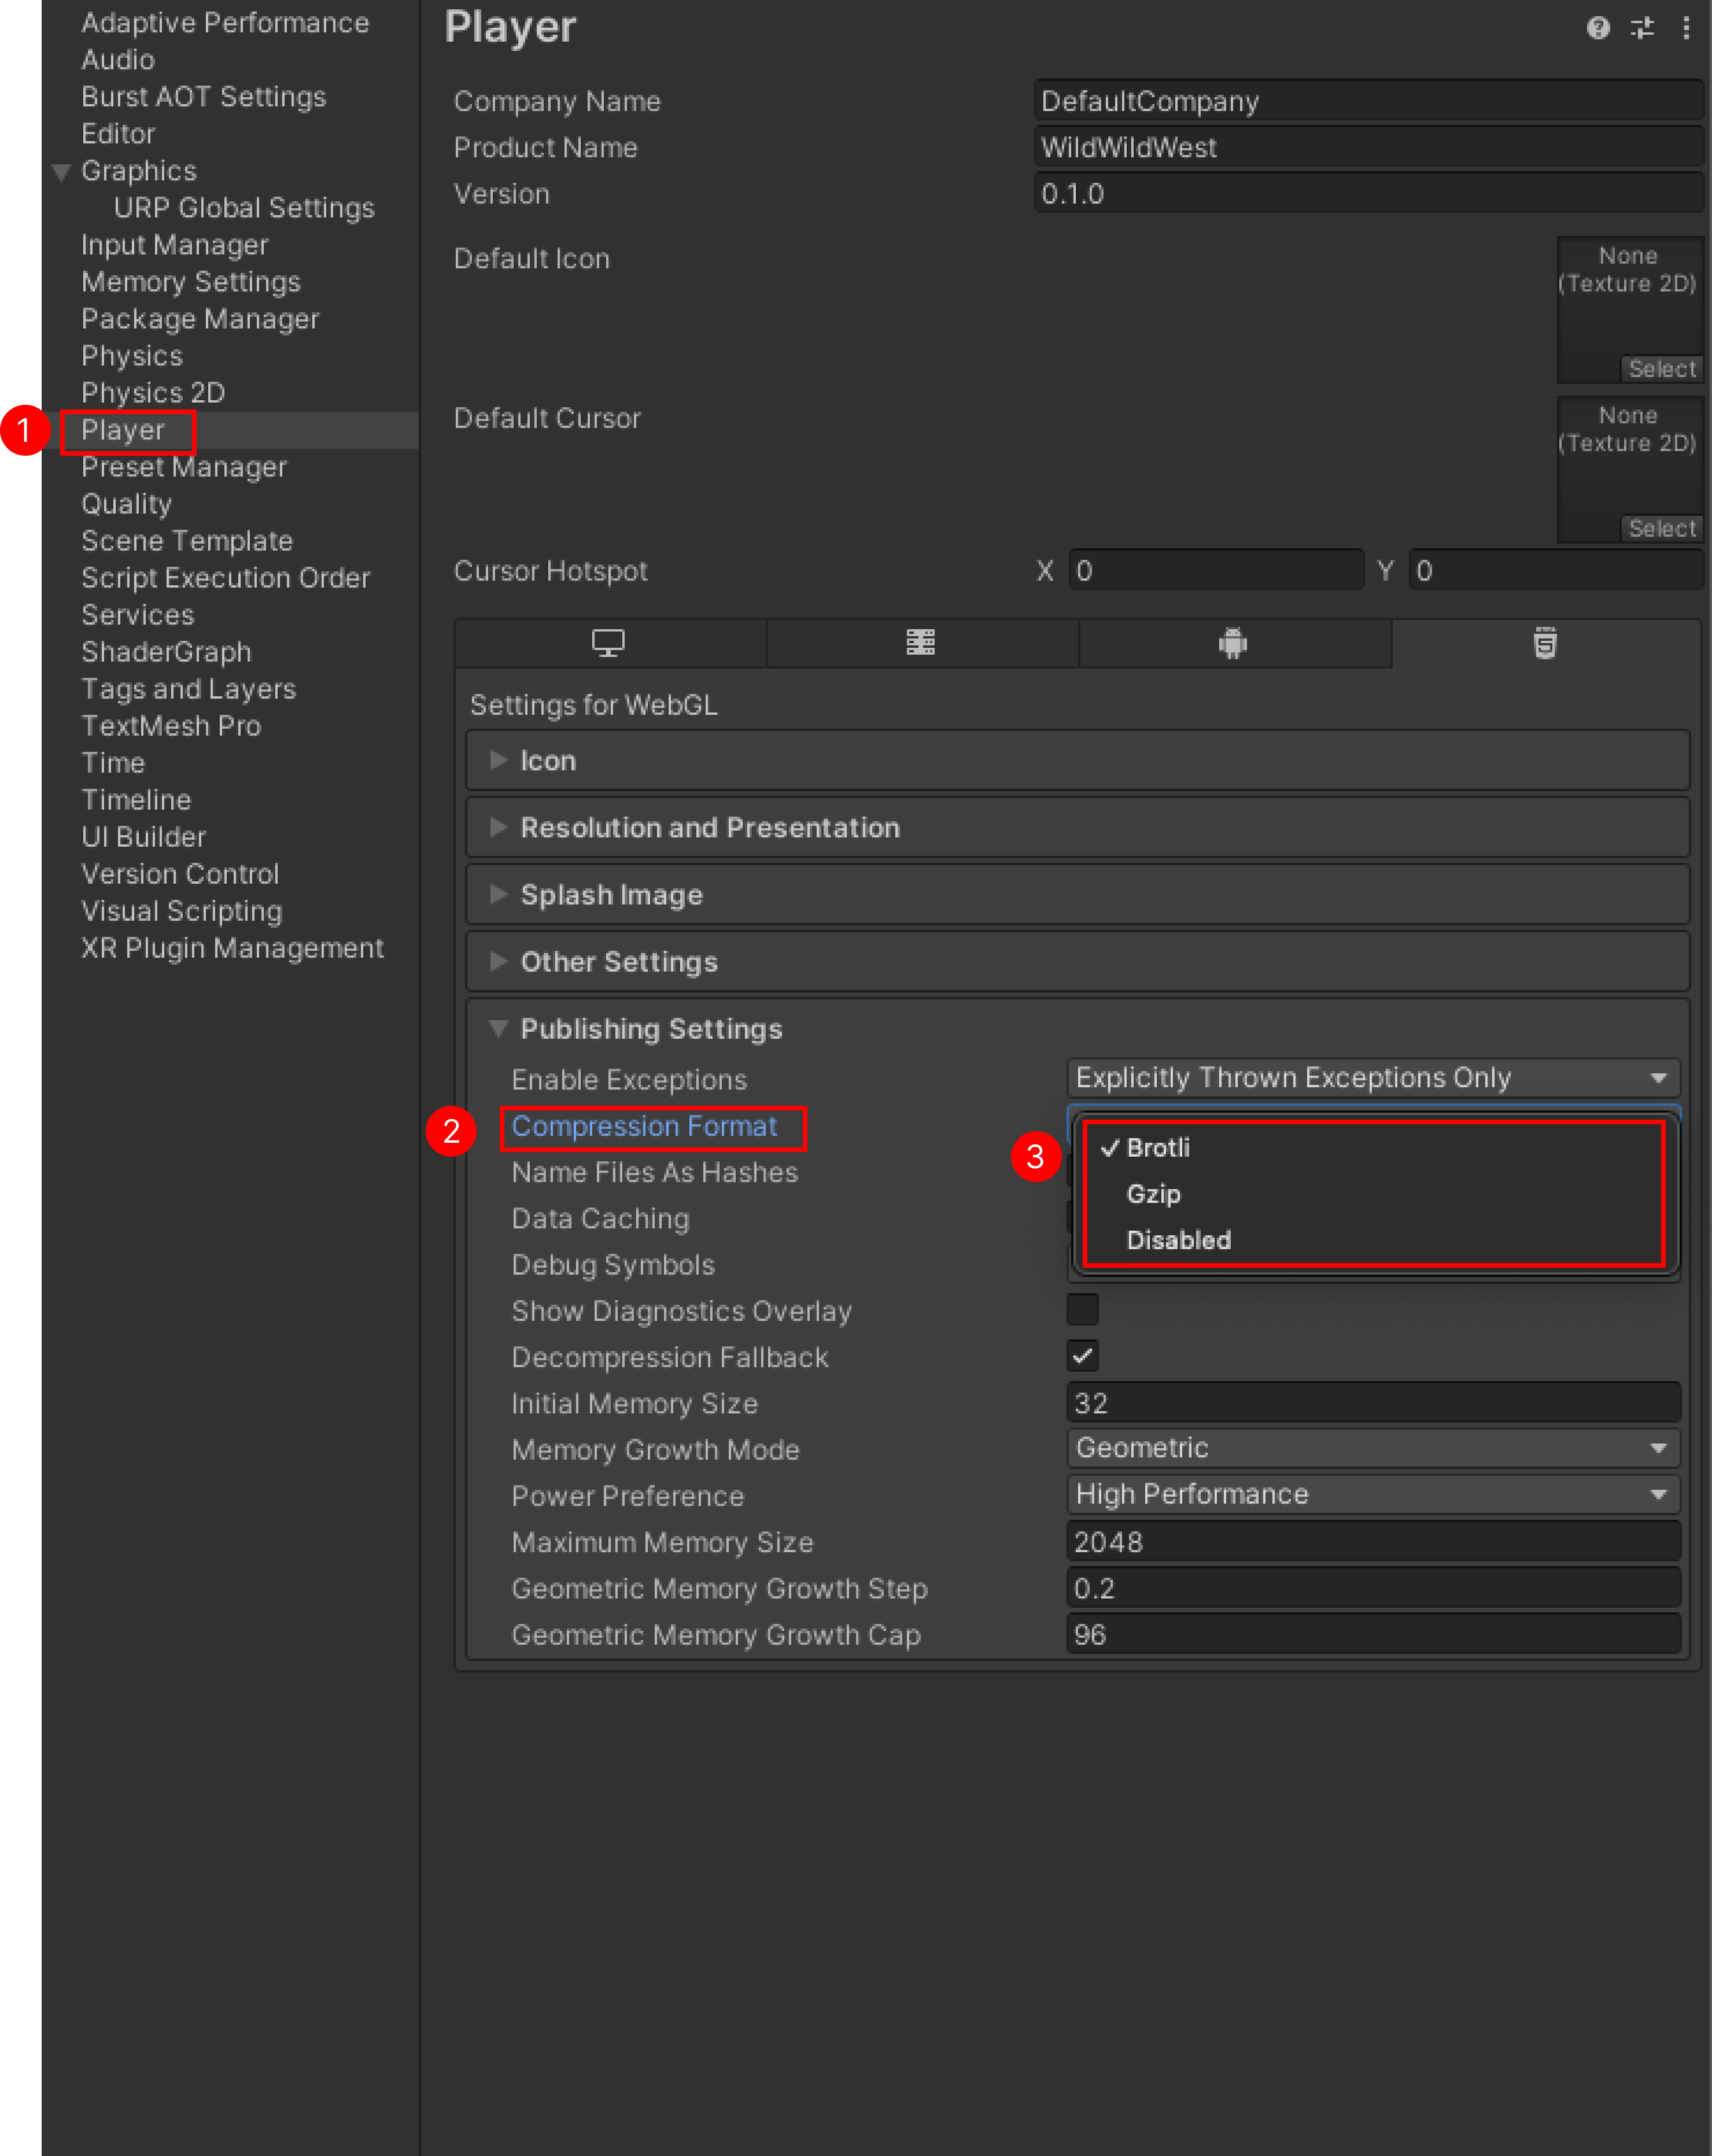Click the Data Caching label

[x=600, y=1219]
